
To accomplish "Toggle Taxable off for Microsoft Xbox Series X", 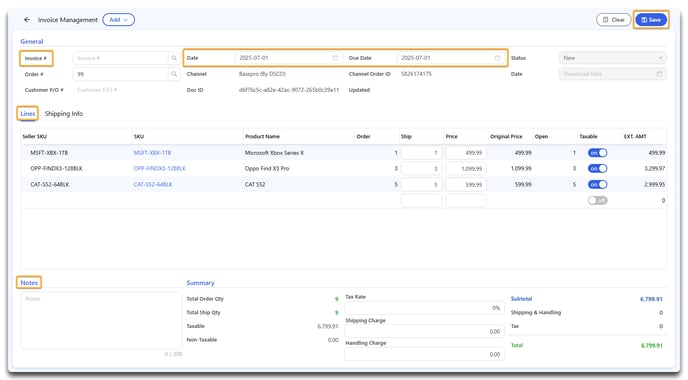I will [x=598, y=153].
